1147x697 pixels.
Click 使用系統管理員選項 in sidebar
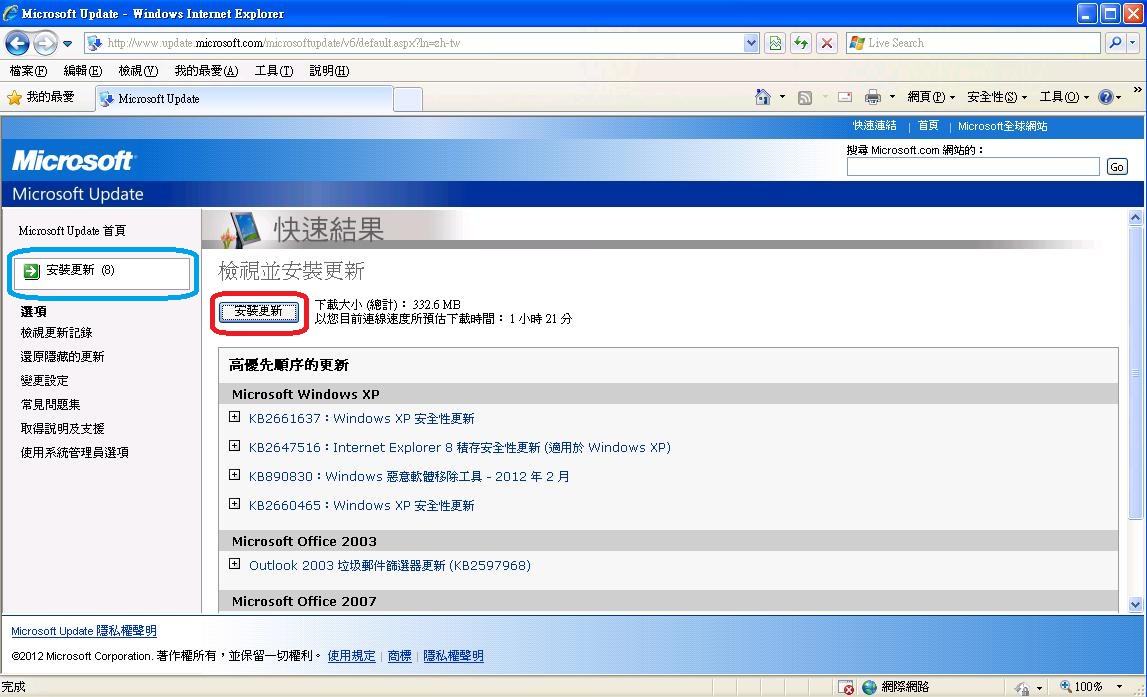75,453
